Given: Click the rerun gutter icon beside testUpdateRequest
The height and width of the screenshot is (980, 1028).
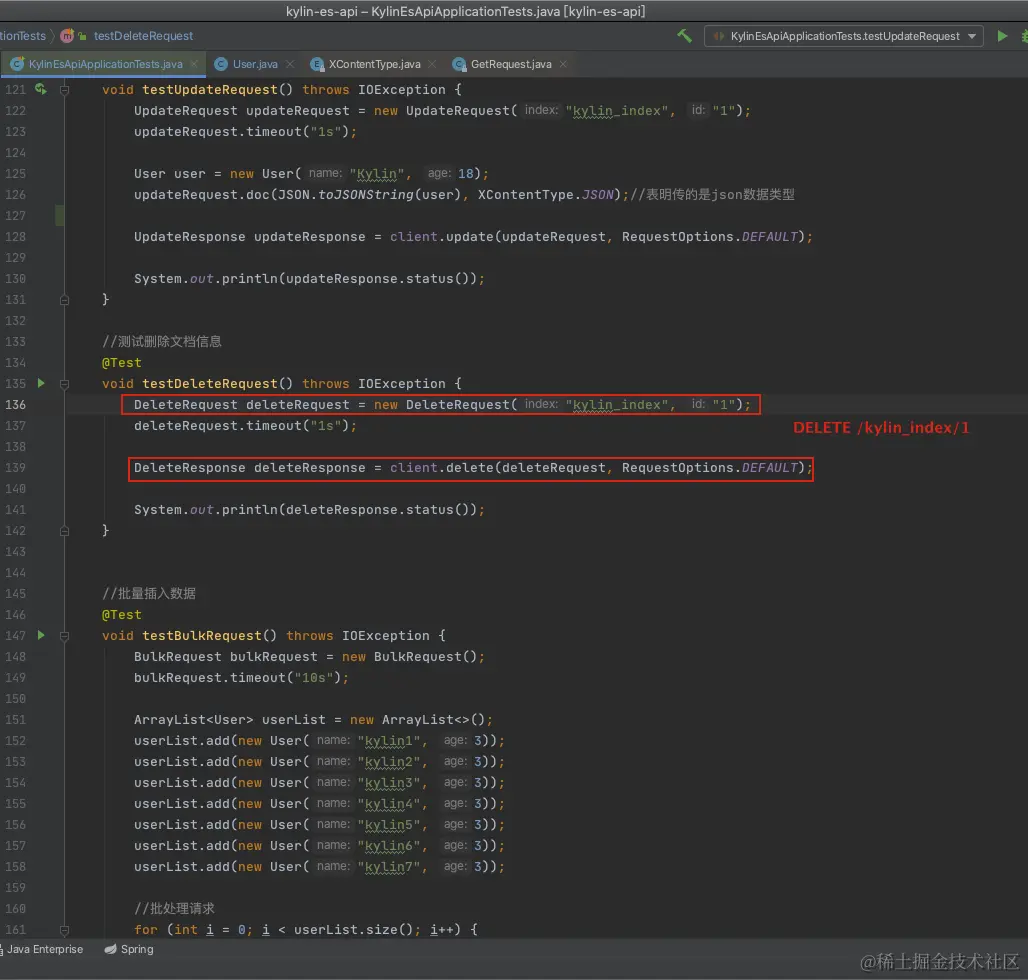Looking at the screenshot, I should click(41, 89).
